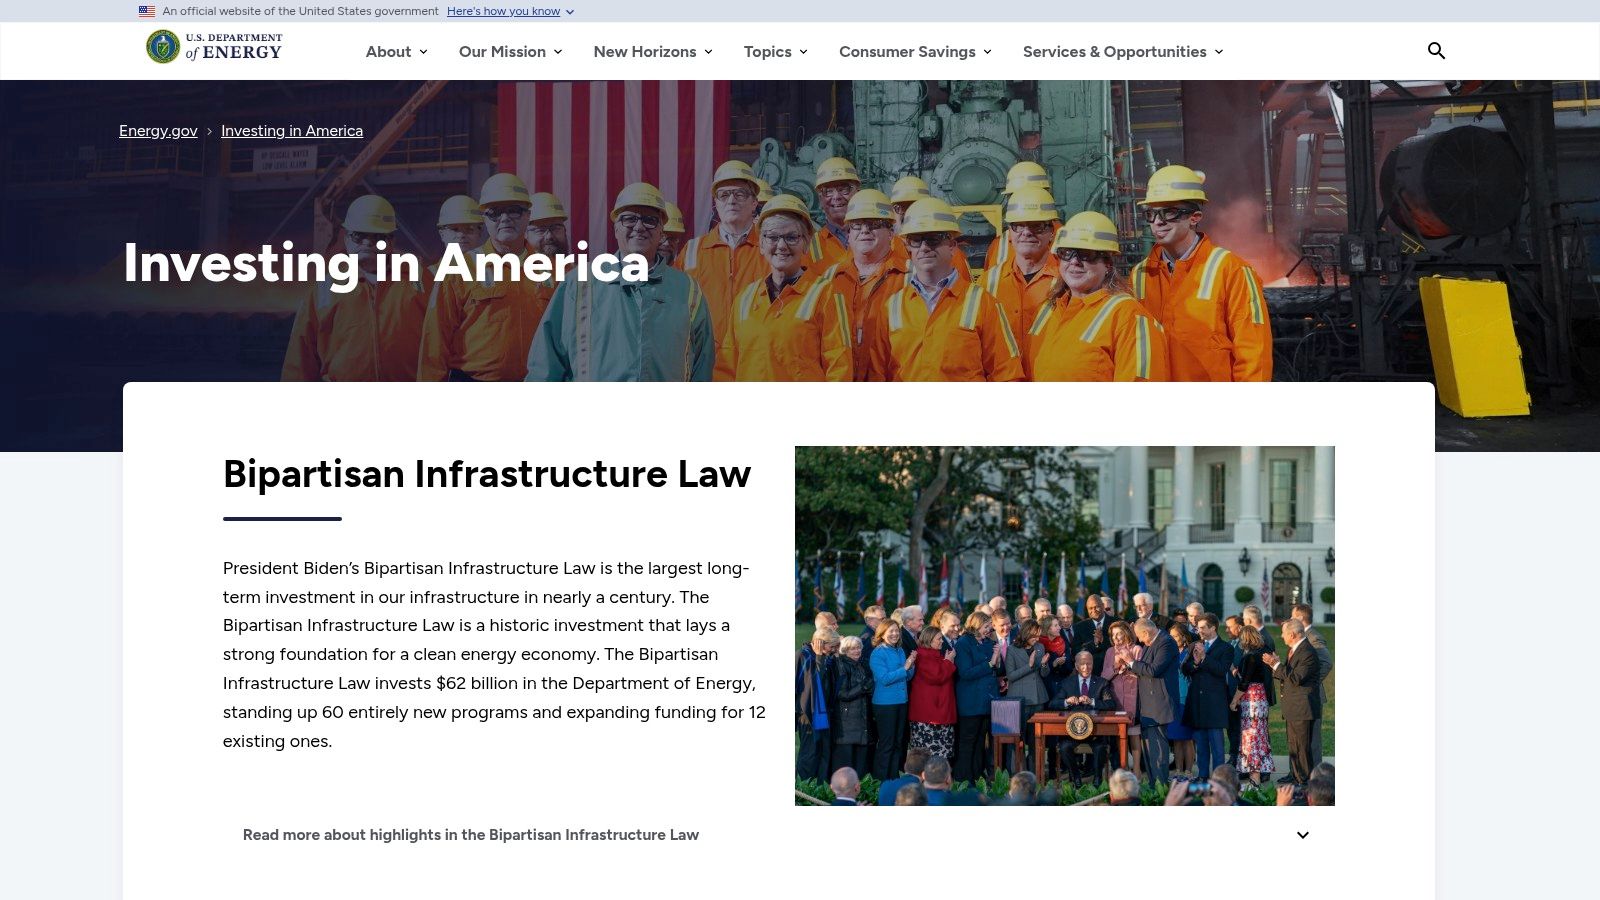Open the Topics navigation menu
Image resolution: width=1600 pixels, height=900 pixels.
click(774, 52)
